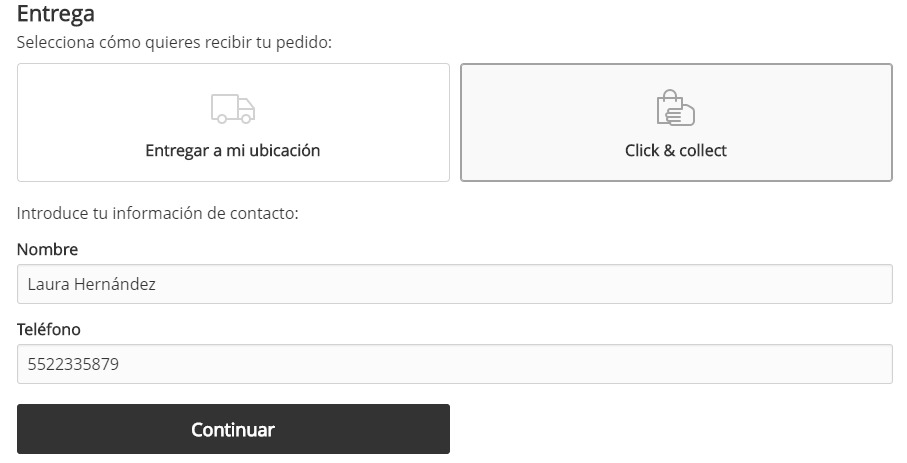Click the "Selecciona cómo quieres recibir" instruction text
Screen dimensions: 907x463
(174, 43)
